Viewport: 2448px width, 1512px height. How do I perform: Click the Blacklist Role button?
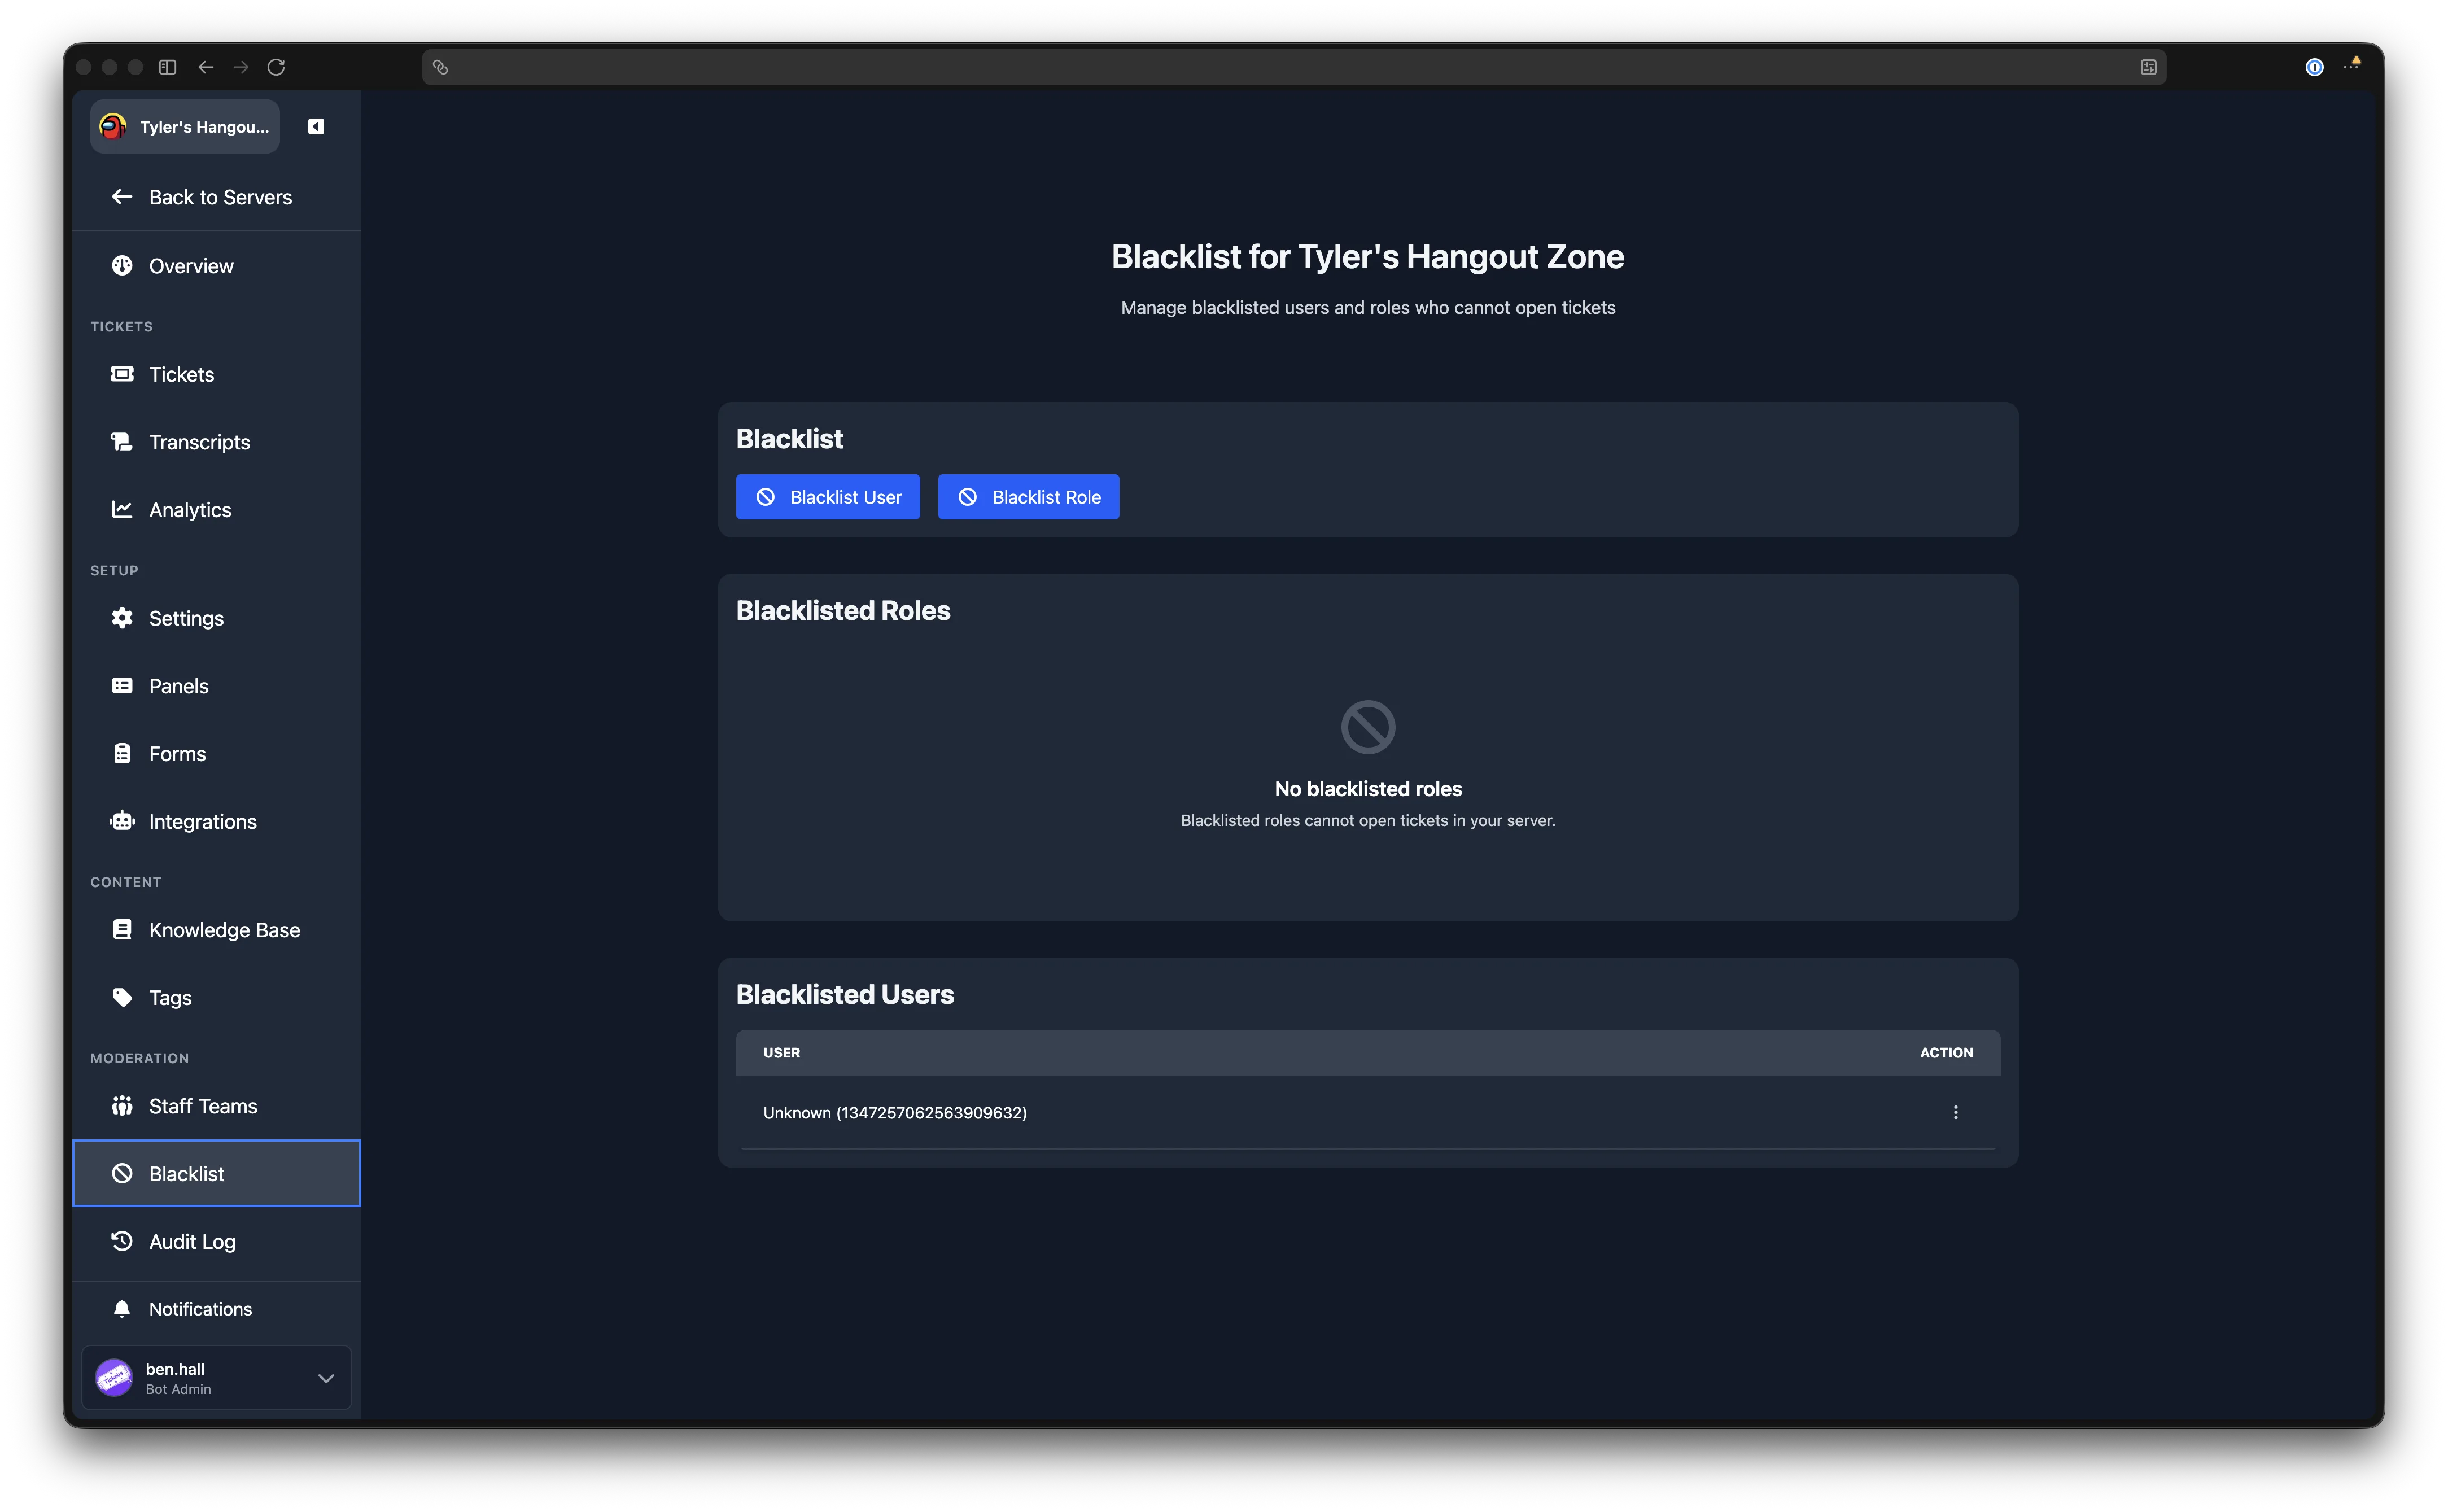coord(1028,497)
